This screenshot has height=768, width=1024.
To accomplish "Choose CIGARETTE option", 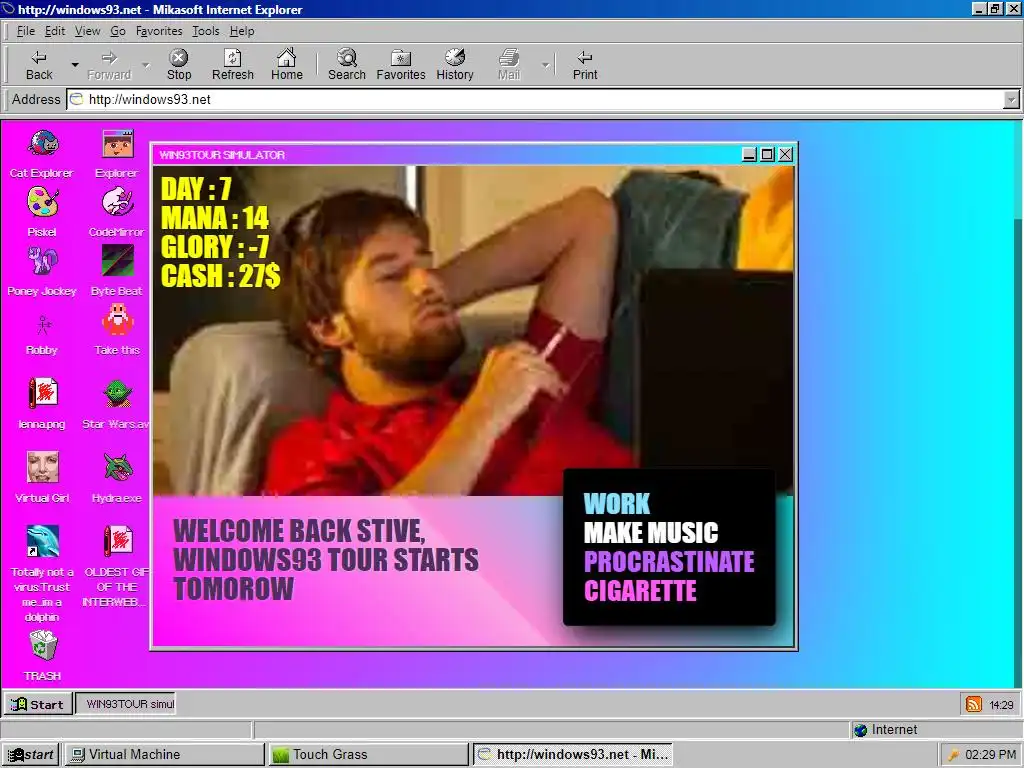I will click(640, 590).
